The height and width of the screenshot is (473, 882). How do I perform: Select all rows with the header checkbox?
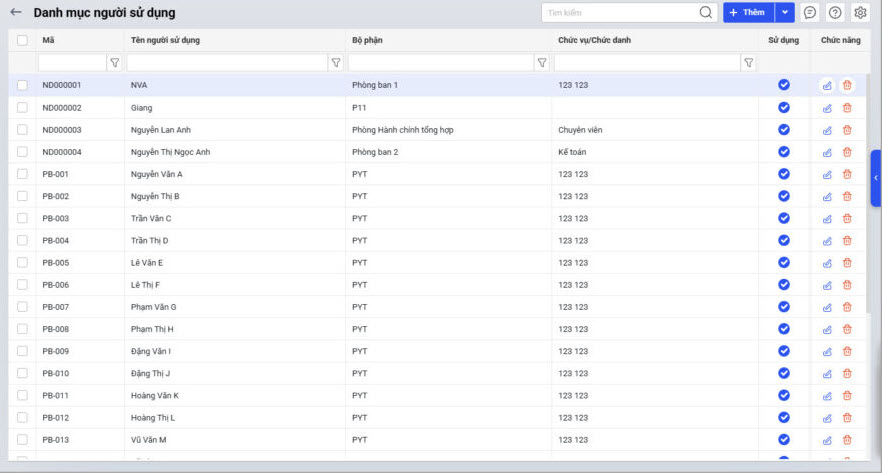(x=22, y=40)
